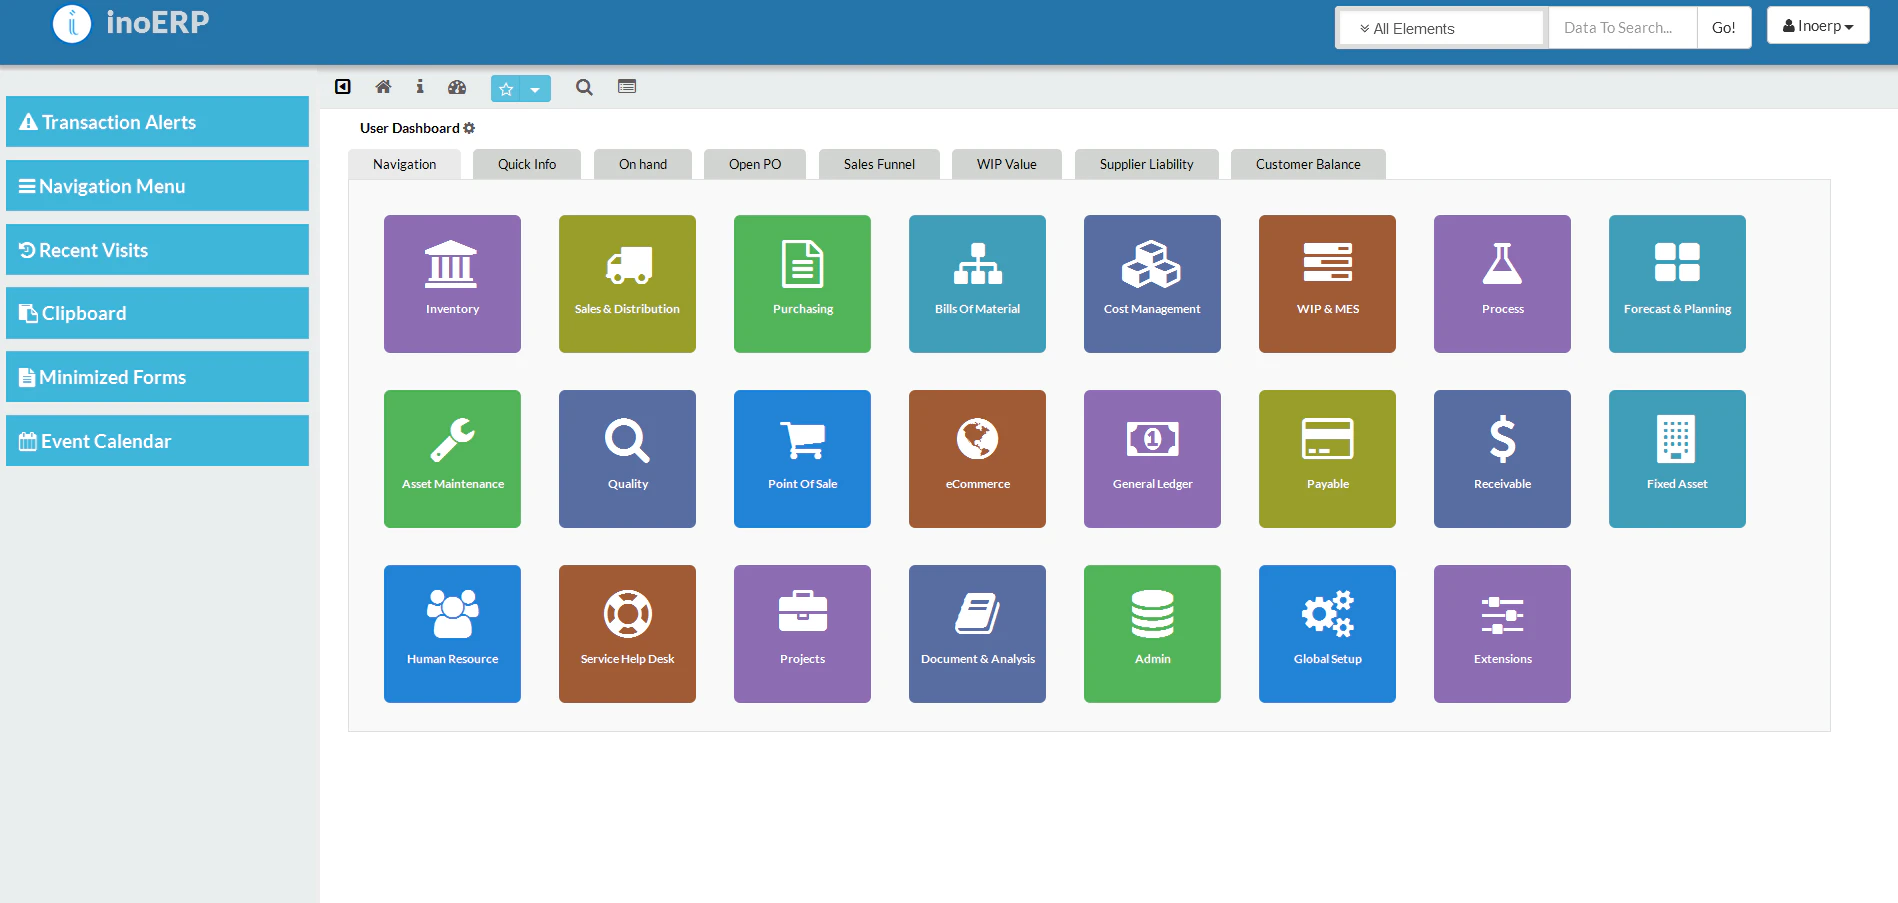
Task: Click the inoERP logo
Action: click(131, 23)
